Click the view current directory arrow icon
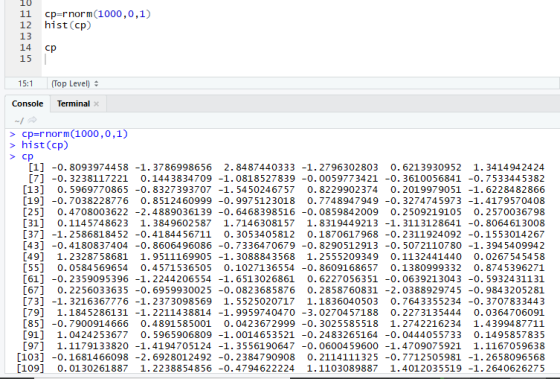Viewport: 560px width, 379px height. pos(32,120)
